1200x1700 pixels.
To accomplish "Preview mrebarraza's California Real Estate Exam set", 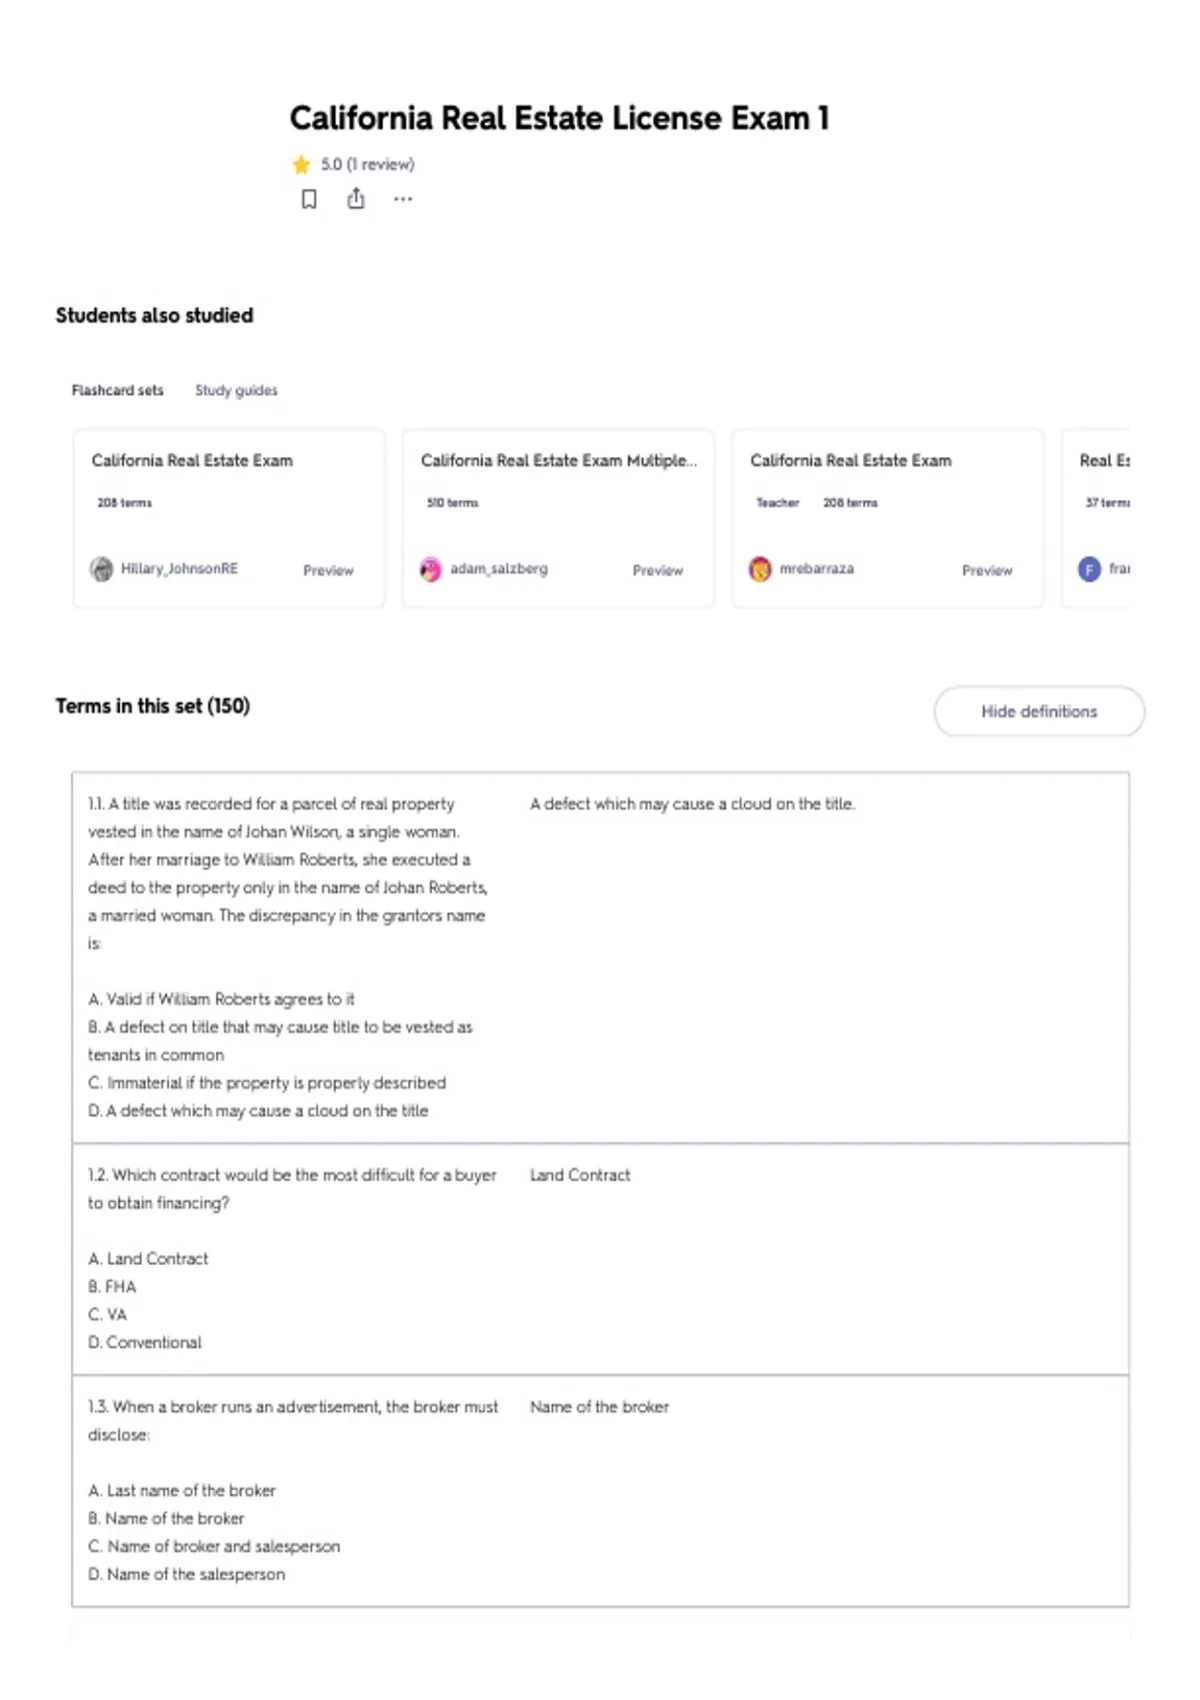I will tap(987, 570).
